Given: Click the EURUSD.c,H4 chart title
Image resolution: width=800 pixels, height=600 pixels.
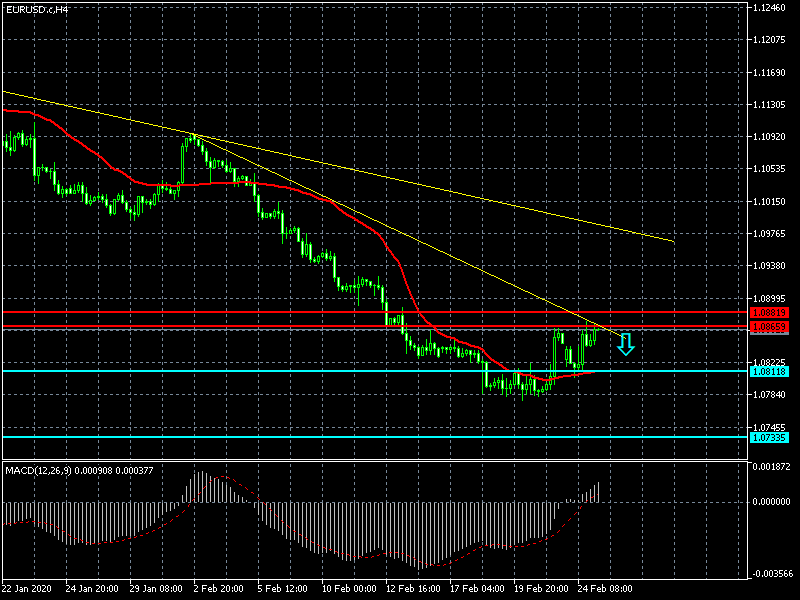Looking at the screenshot, I should tap(37, 9).
